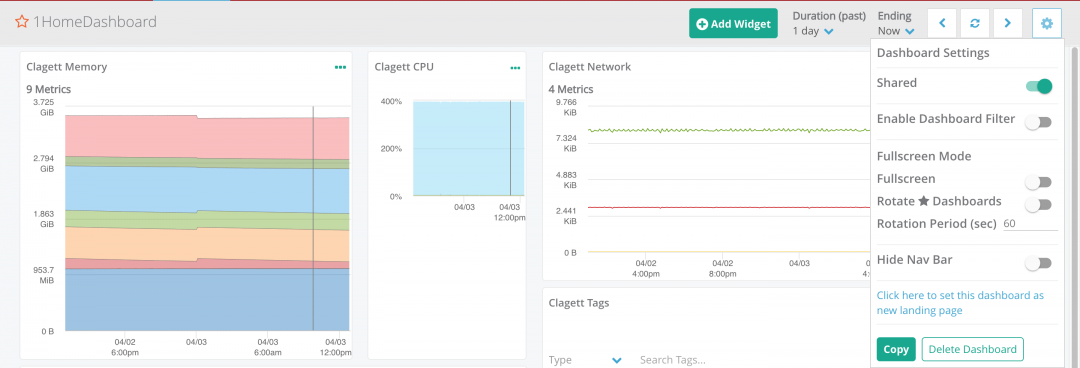Click the Clagett CPU widget title
Screen dimensions: 1080x368
click(x=404, y=67)
